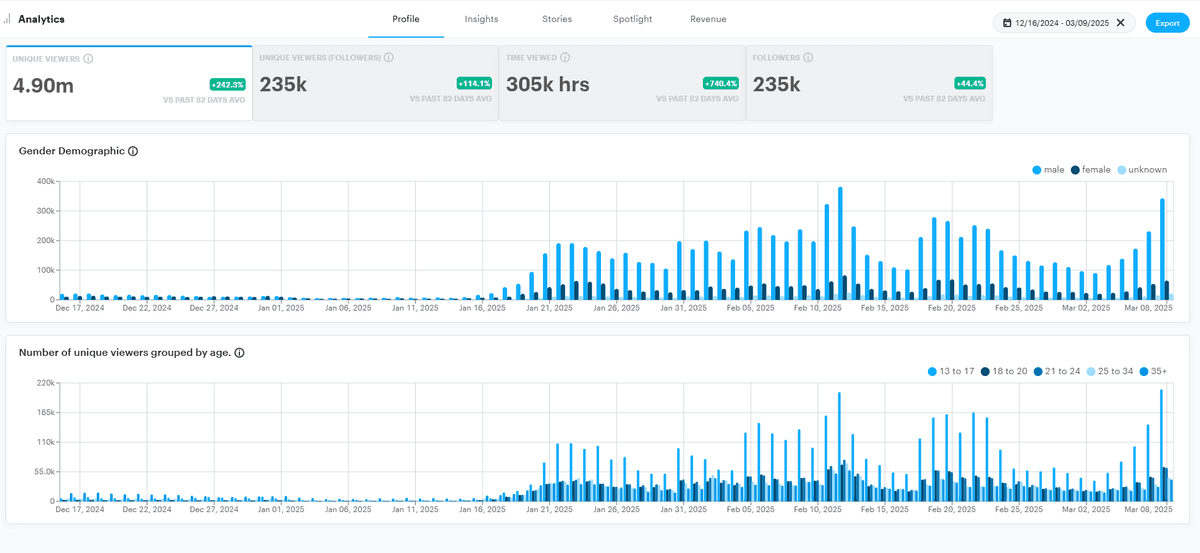This screenshot has width=1200, height=553.
Task: Select the Time Viewed metric card
Action: pyautogui.click(x=621, y=83)
